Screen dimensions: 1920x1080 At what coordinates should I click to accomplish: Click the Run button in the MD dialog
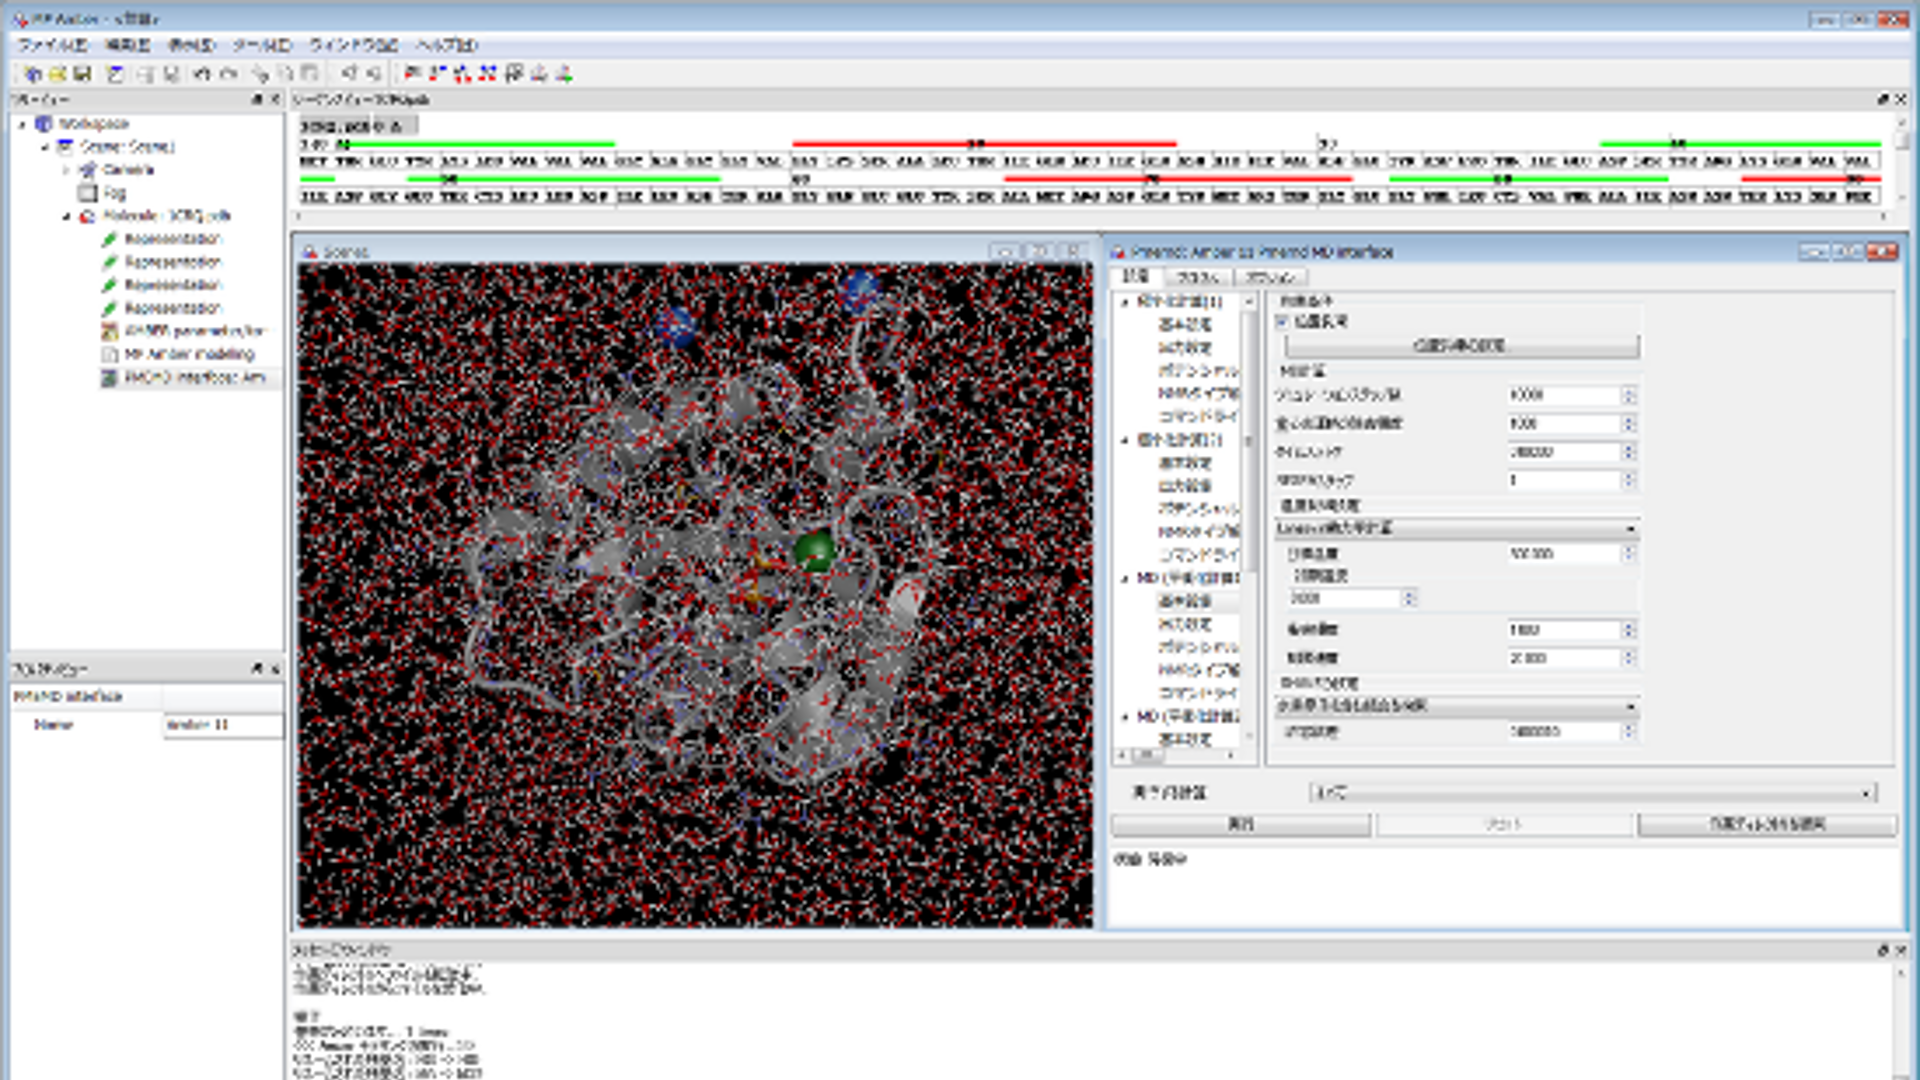click(x=1241, y=824)
